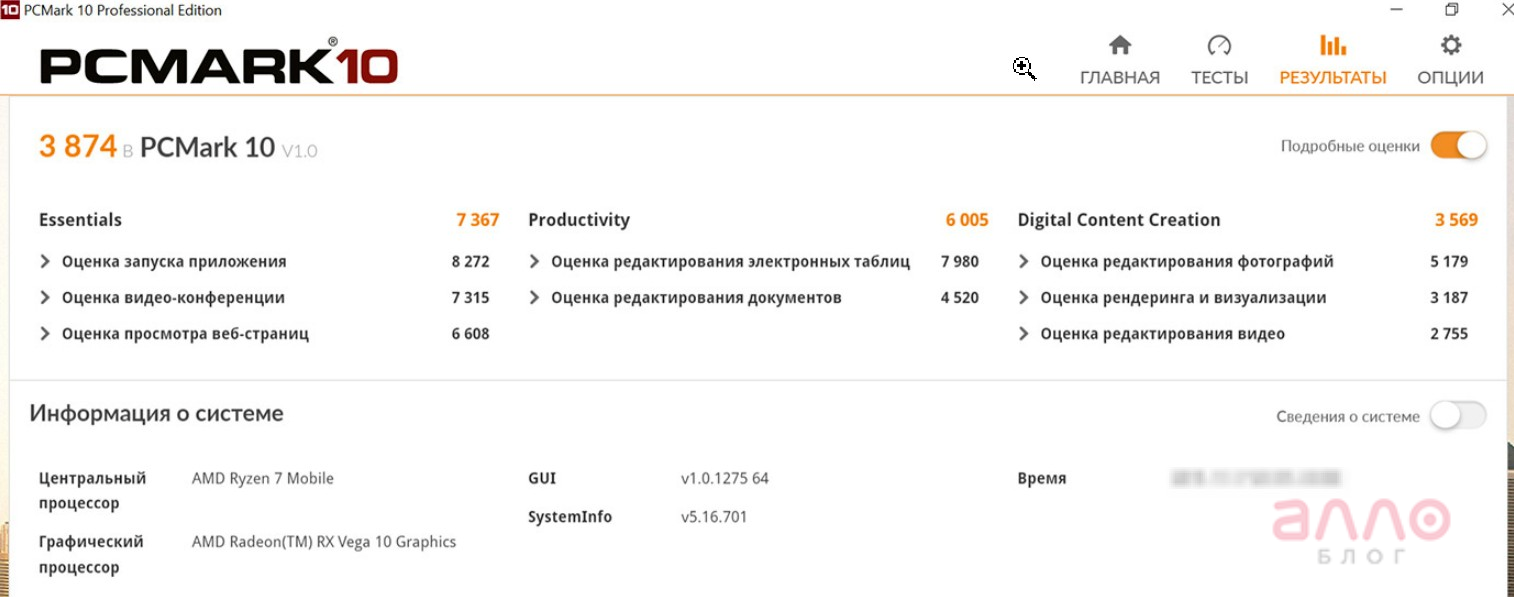
Task: Click the score value 3 187
Action: click(1449, 298)
